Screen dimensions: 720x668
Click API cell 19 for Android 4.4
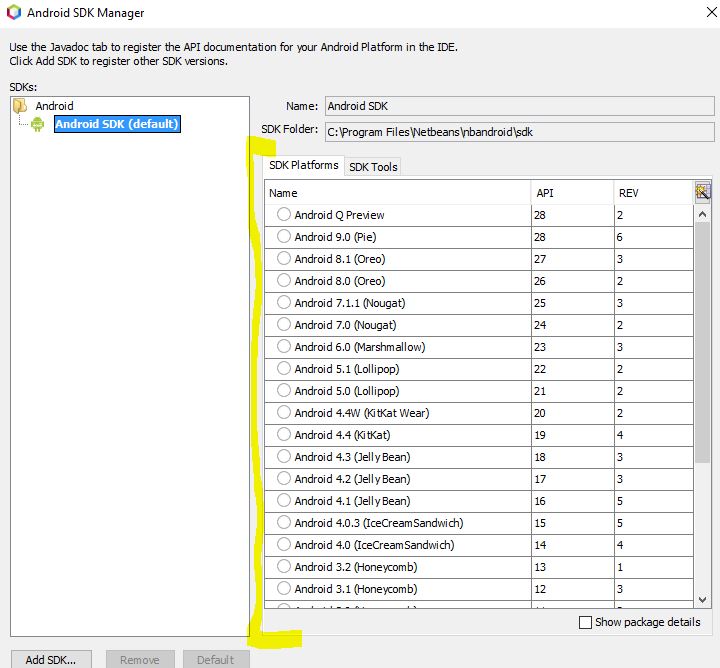pyautogui.click(x=573, y=435)
